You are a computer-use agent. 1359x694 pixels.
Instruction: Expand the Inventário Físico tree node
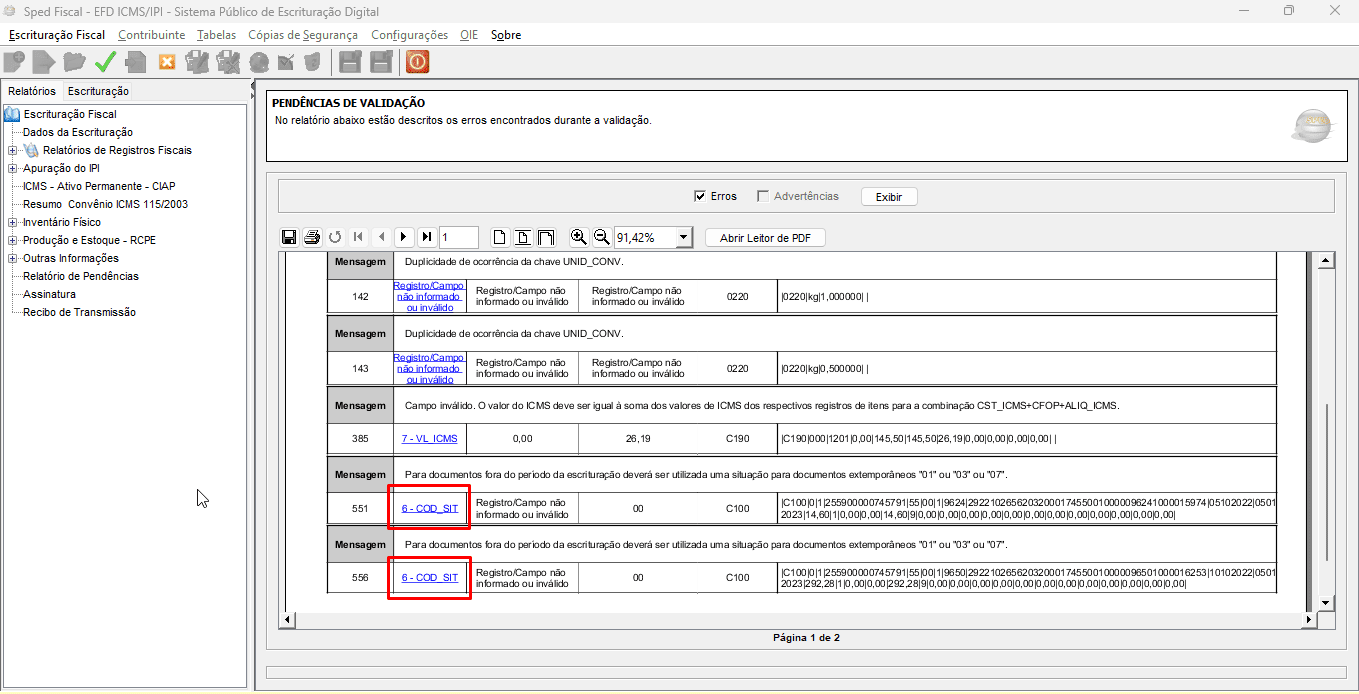coord(13,222)
